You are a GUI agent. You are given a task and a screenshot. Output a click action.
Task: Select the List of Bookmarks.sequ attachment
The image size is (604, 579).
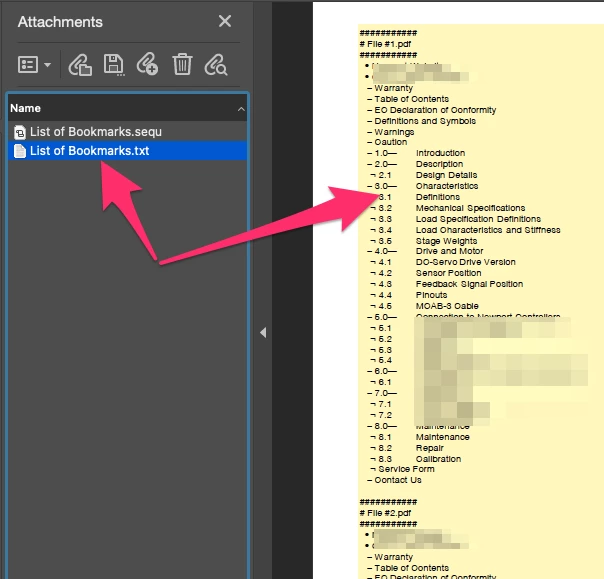coord(127,132)
